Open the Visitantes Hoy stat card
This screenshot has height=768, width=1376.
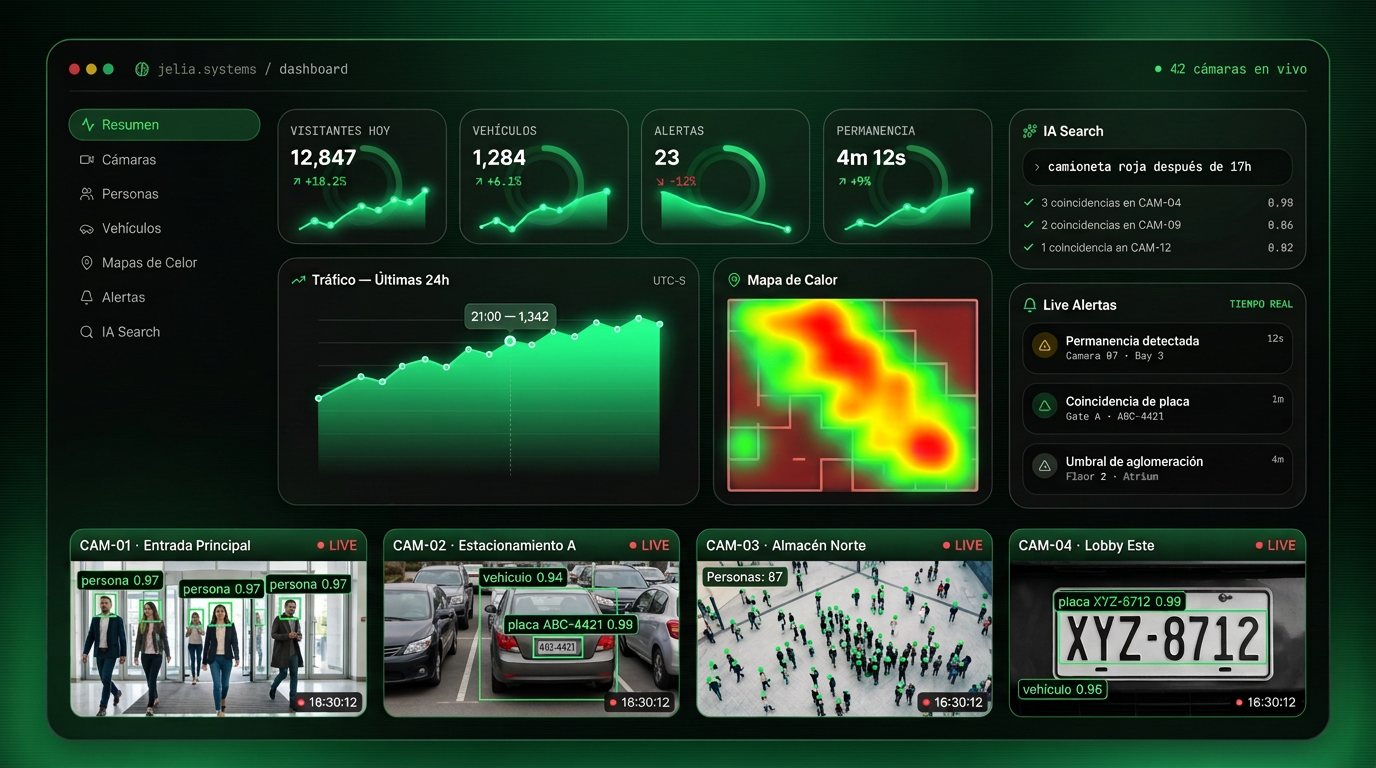point(362,176)
